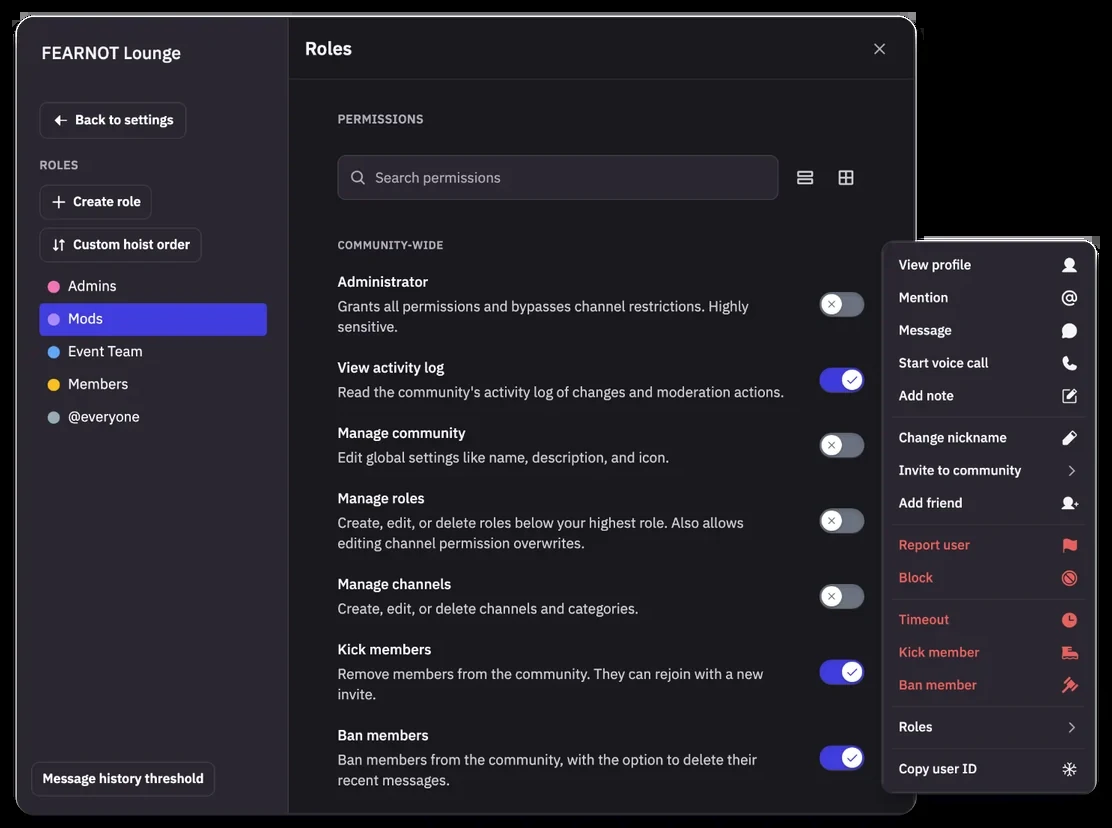
Task: Choose Mention from the context menu
Action: pos(989,298)
